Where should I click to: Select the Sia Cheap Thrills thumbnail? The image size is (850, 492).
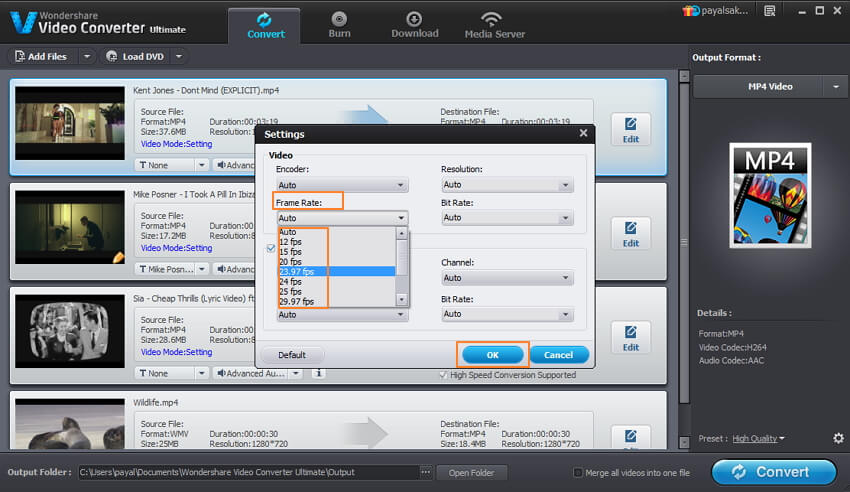pyautogui.click(x=69, y=331)
